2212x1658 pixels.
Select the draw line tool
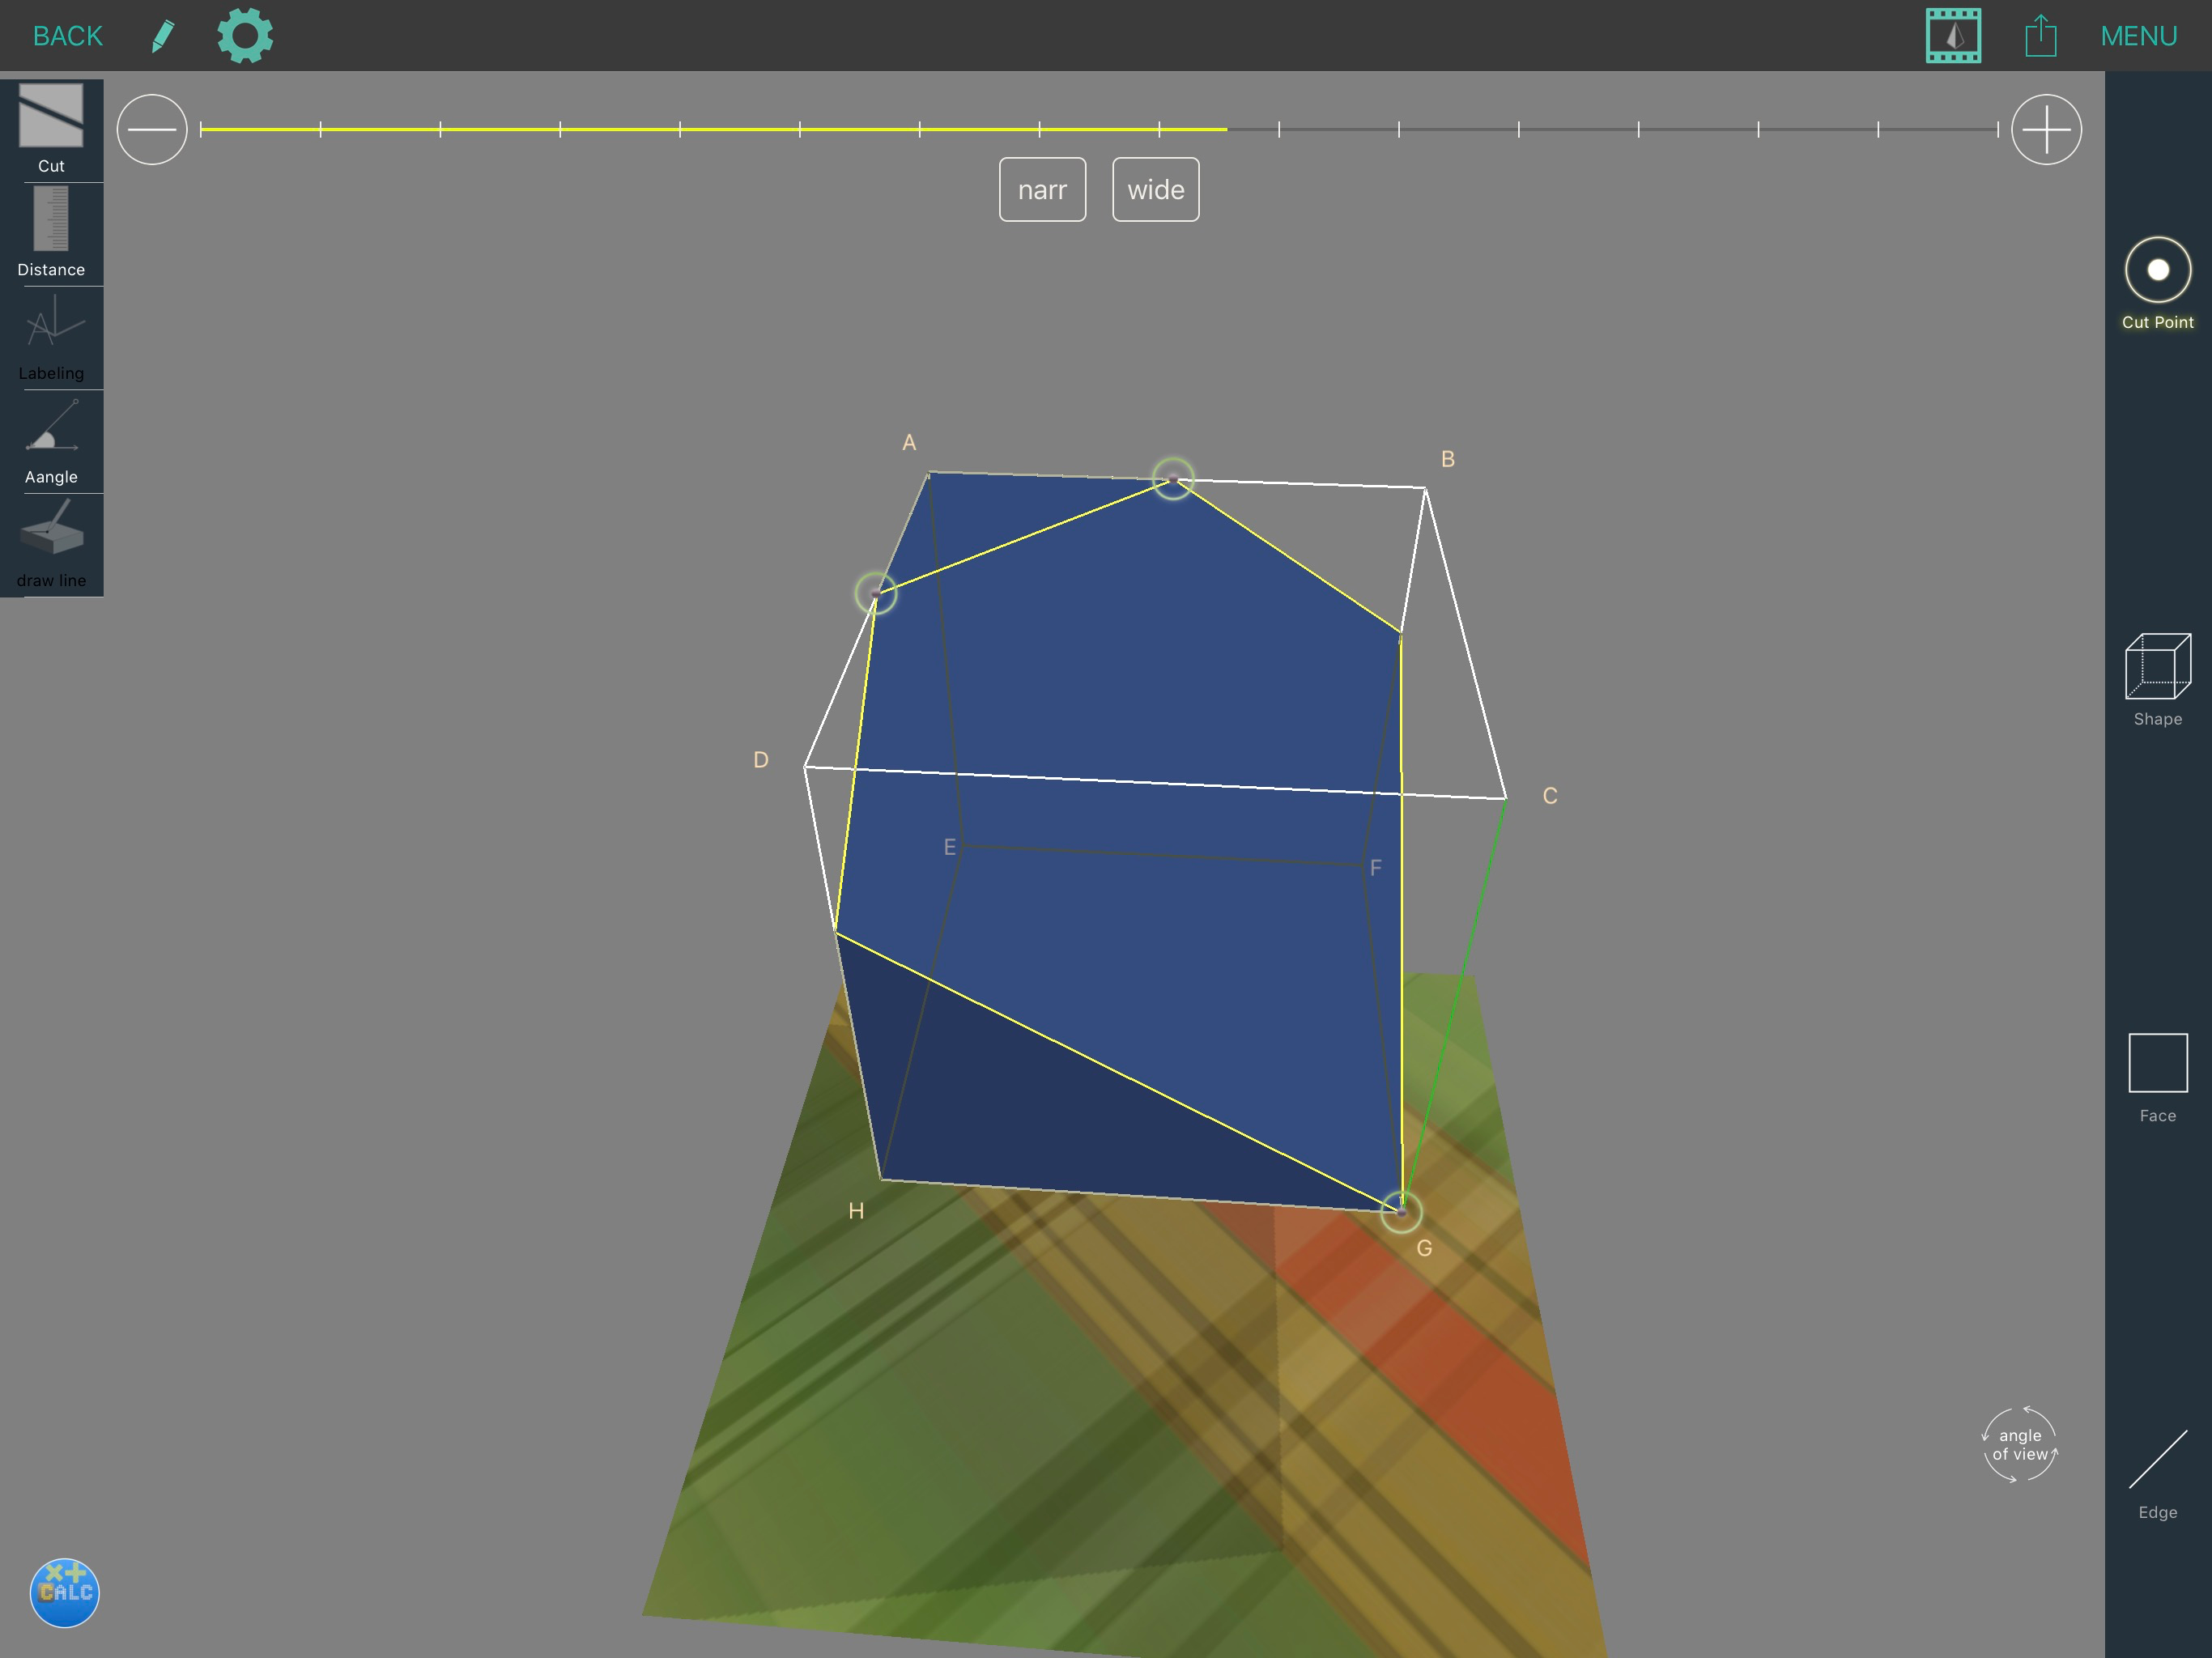[51, 545]
